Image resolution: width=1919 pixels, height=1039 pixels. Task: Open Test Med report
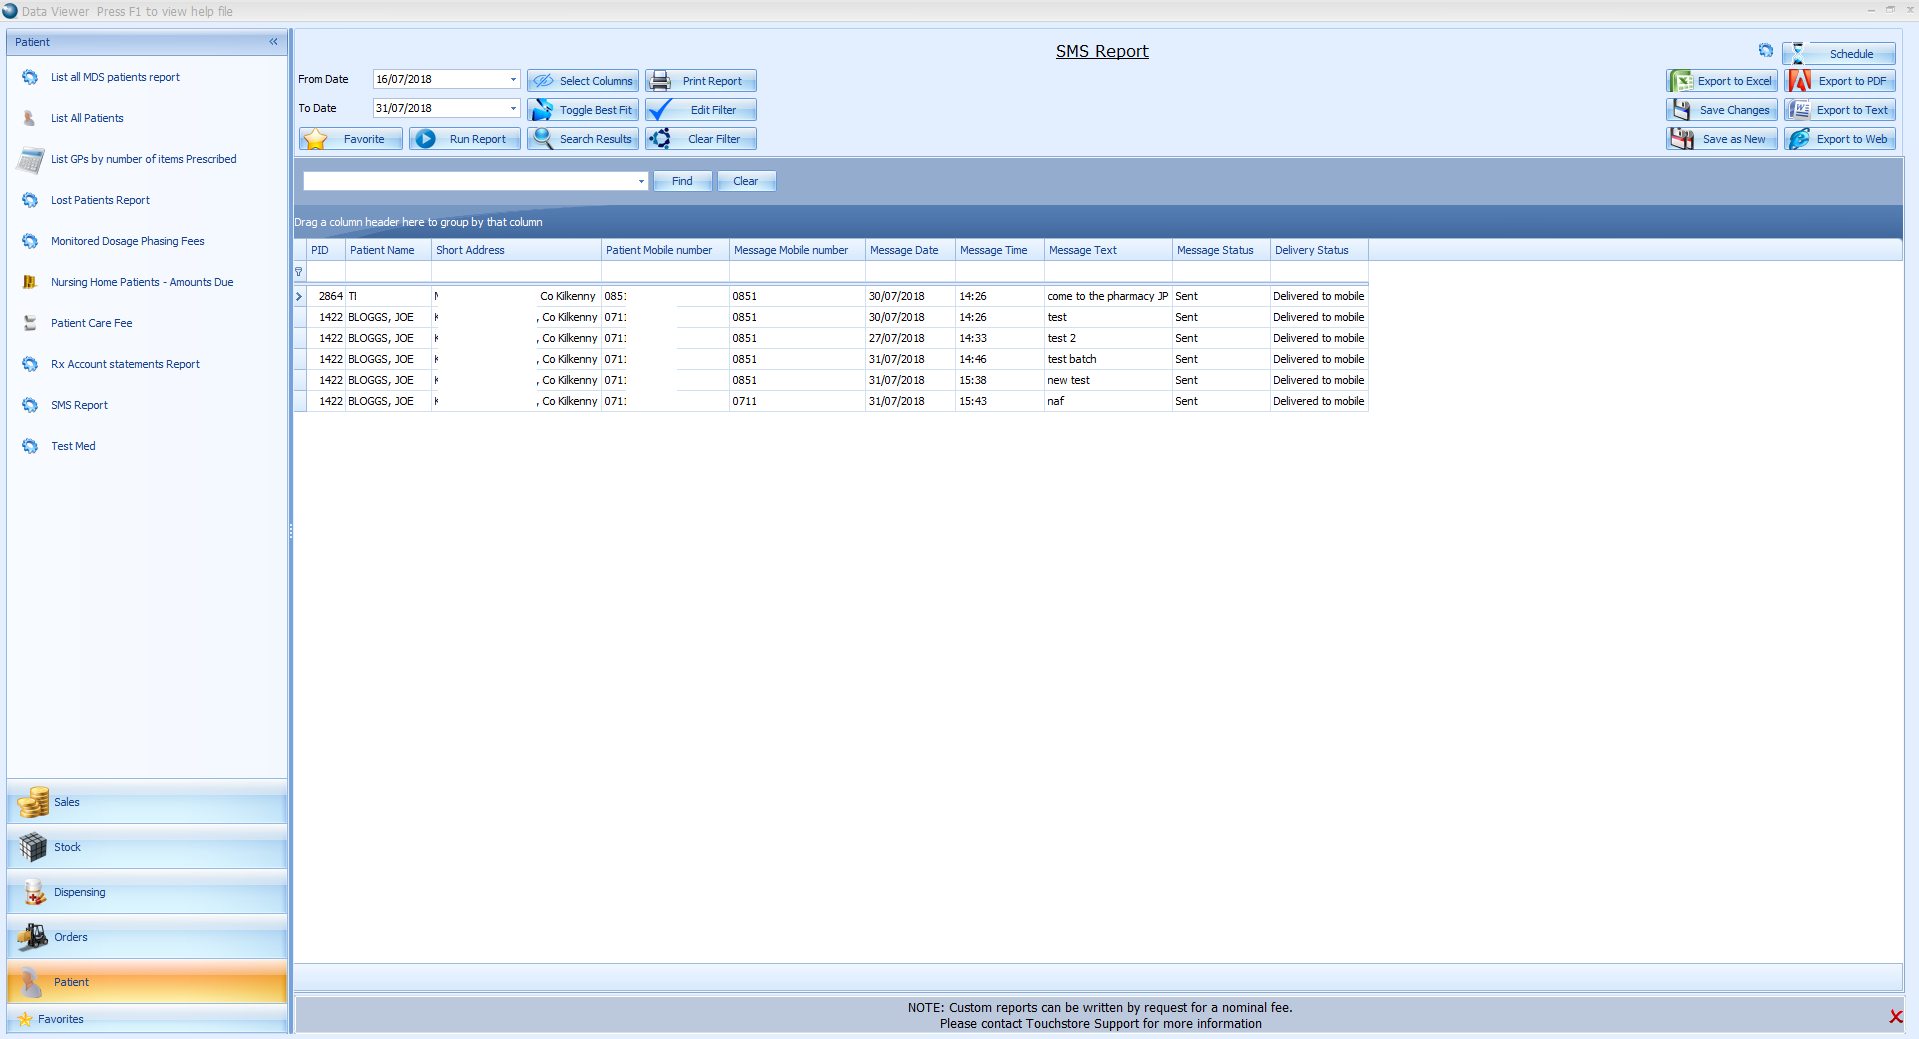coord(73,446)
